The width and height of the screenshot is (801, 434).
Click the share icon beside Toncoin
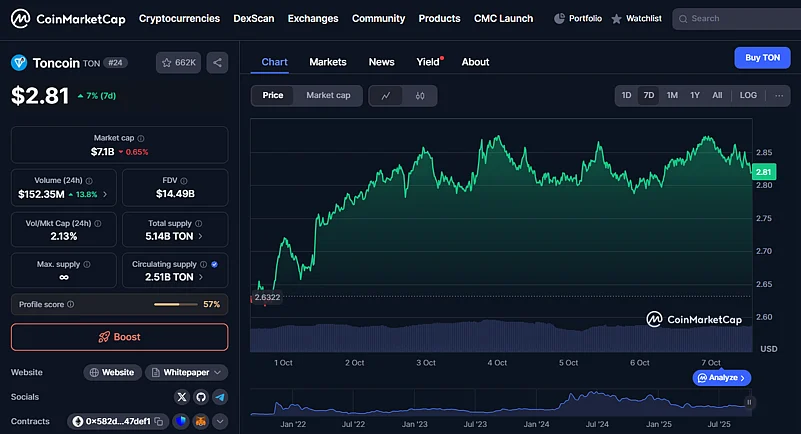(218, 63)
